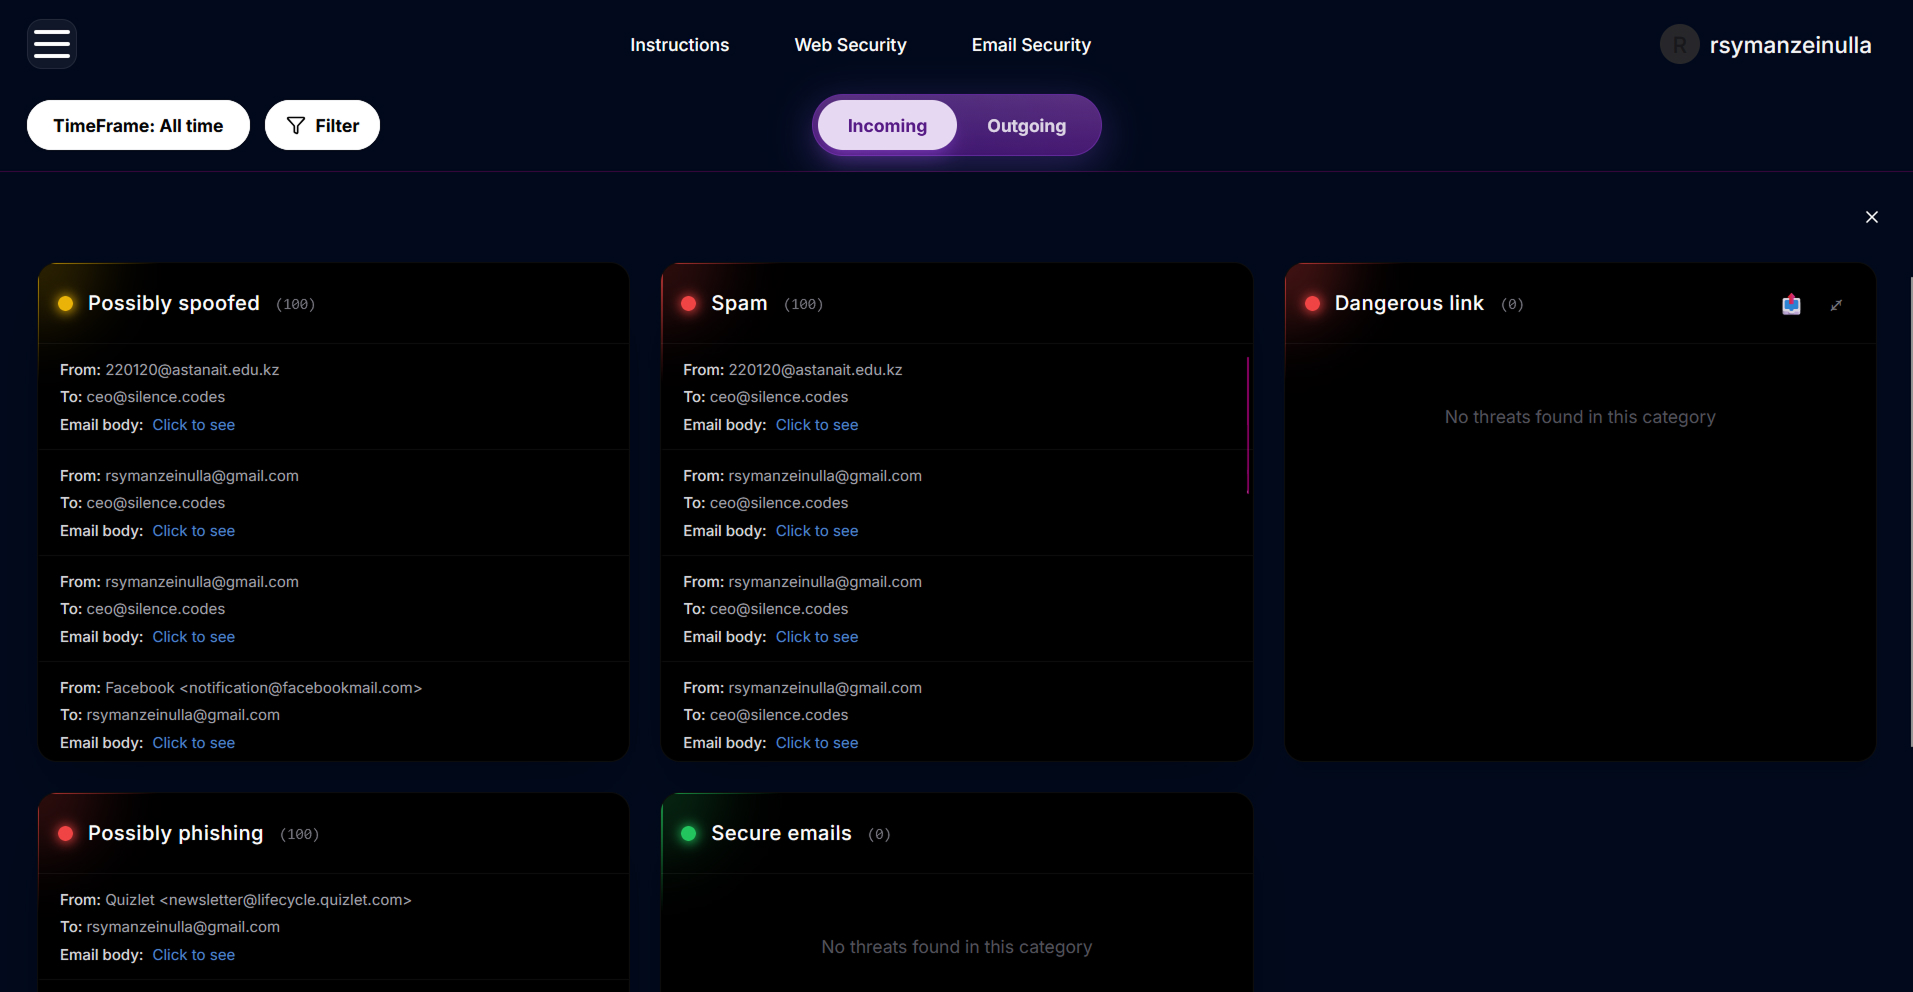Close the panel with the X icon
Screen dimensions: 1913x992
tap(1871, 217)
